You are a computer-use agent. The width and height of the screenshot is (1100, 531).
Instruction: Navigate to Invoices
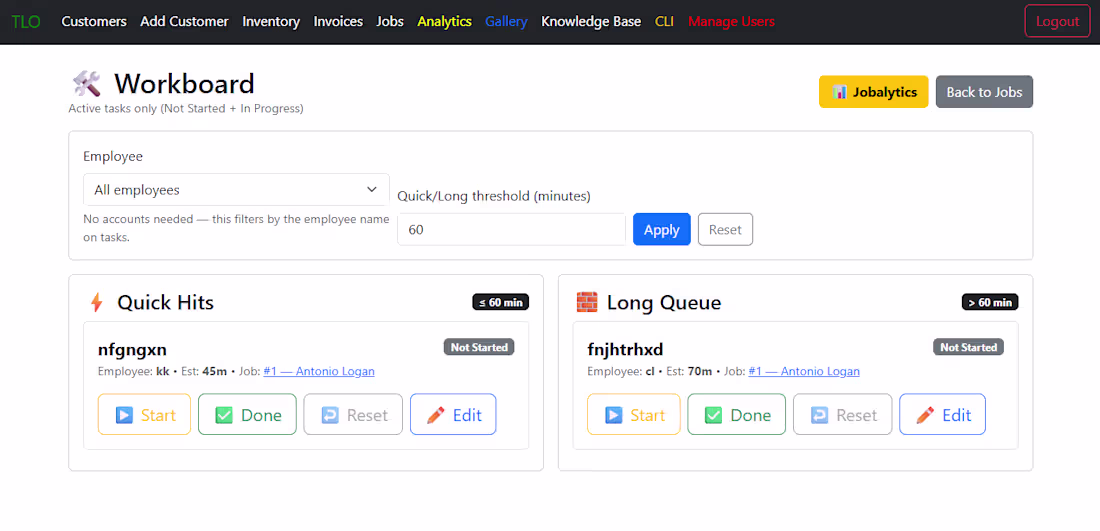click(x=338, y=22)
